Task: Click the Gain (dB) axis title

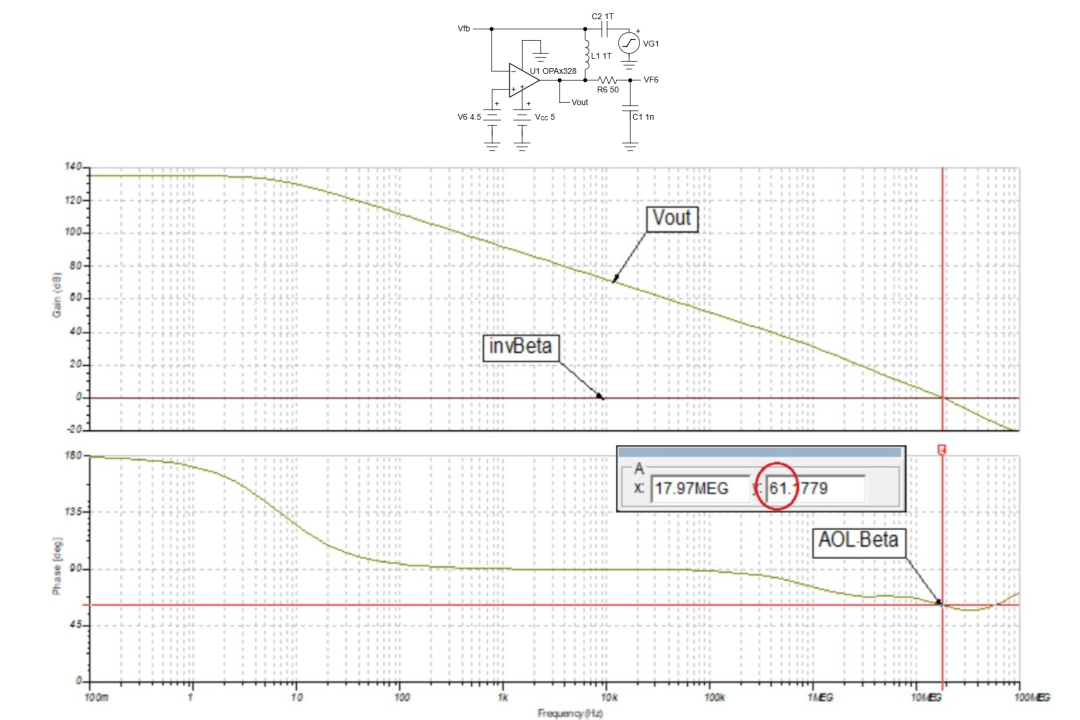Action: tap(56, 295)
